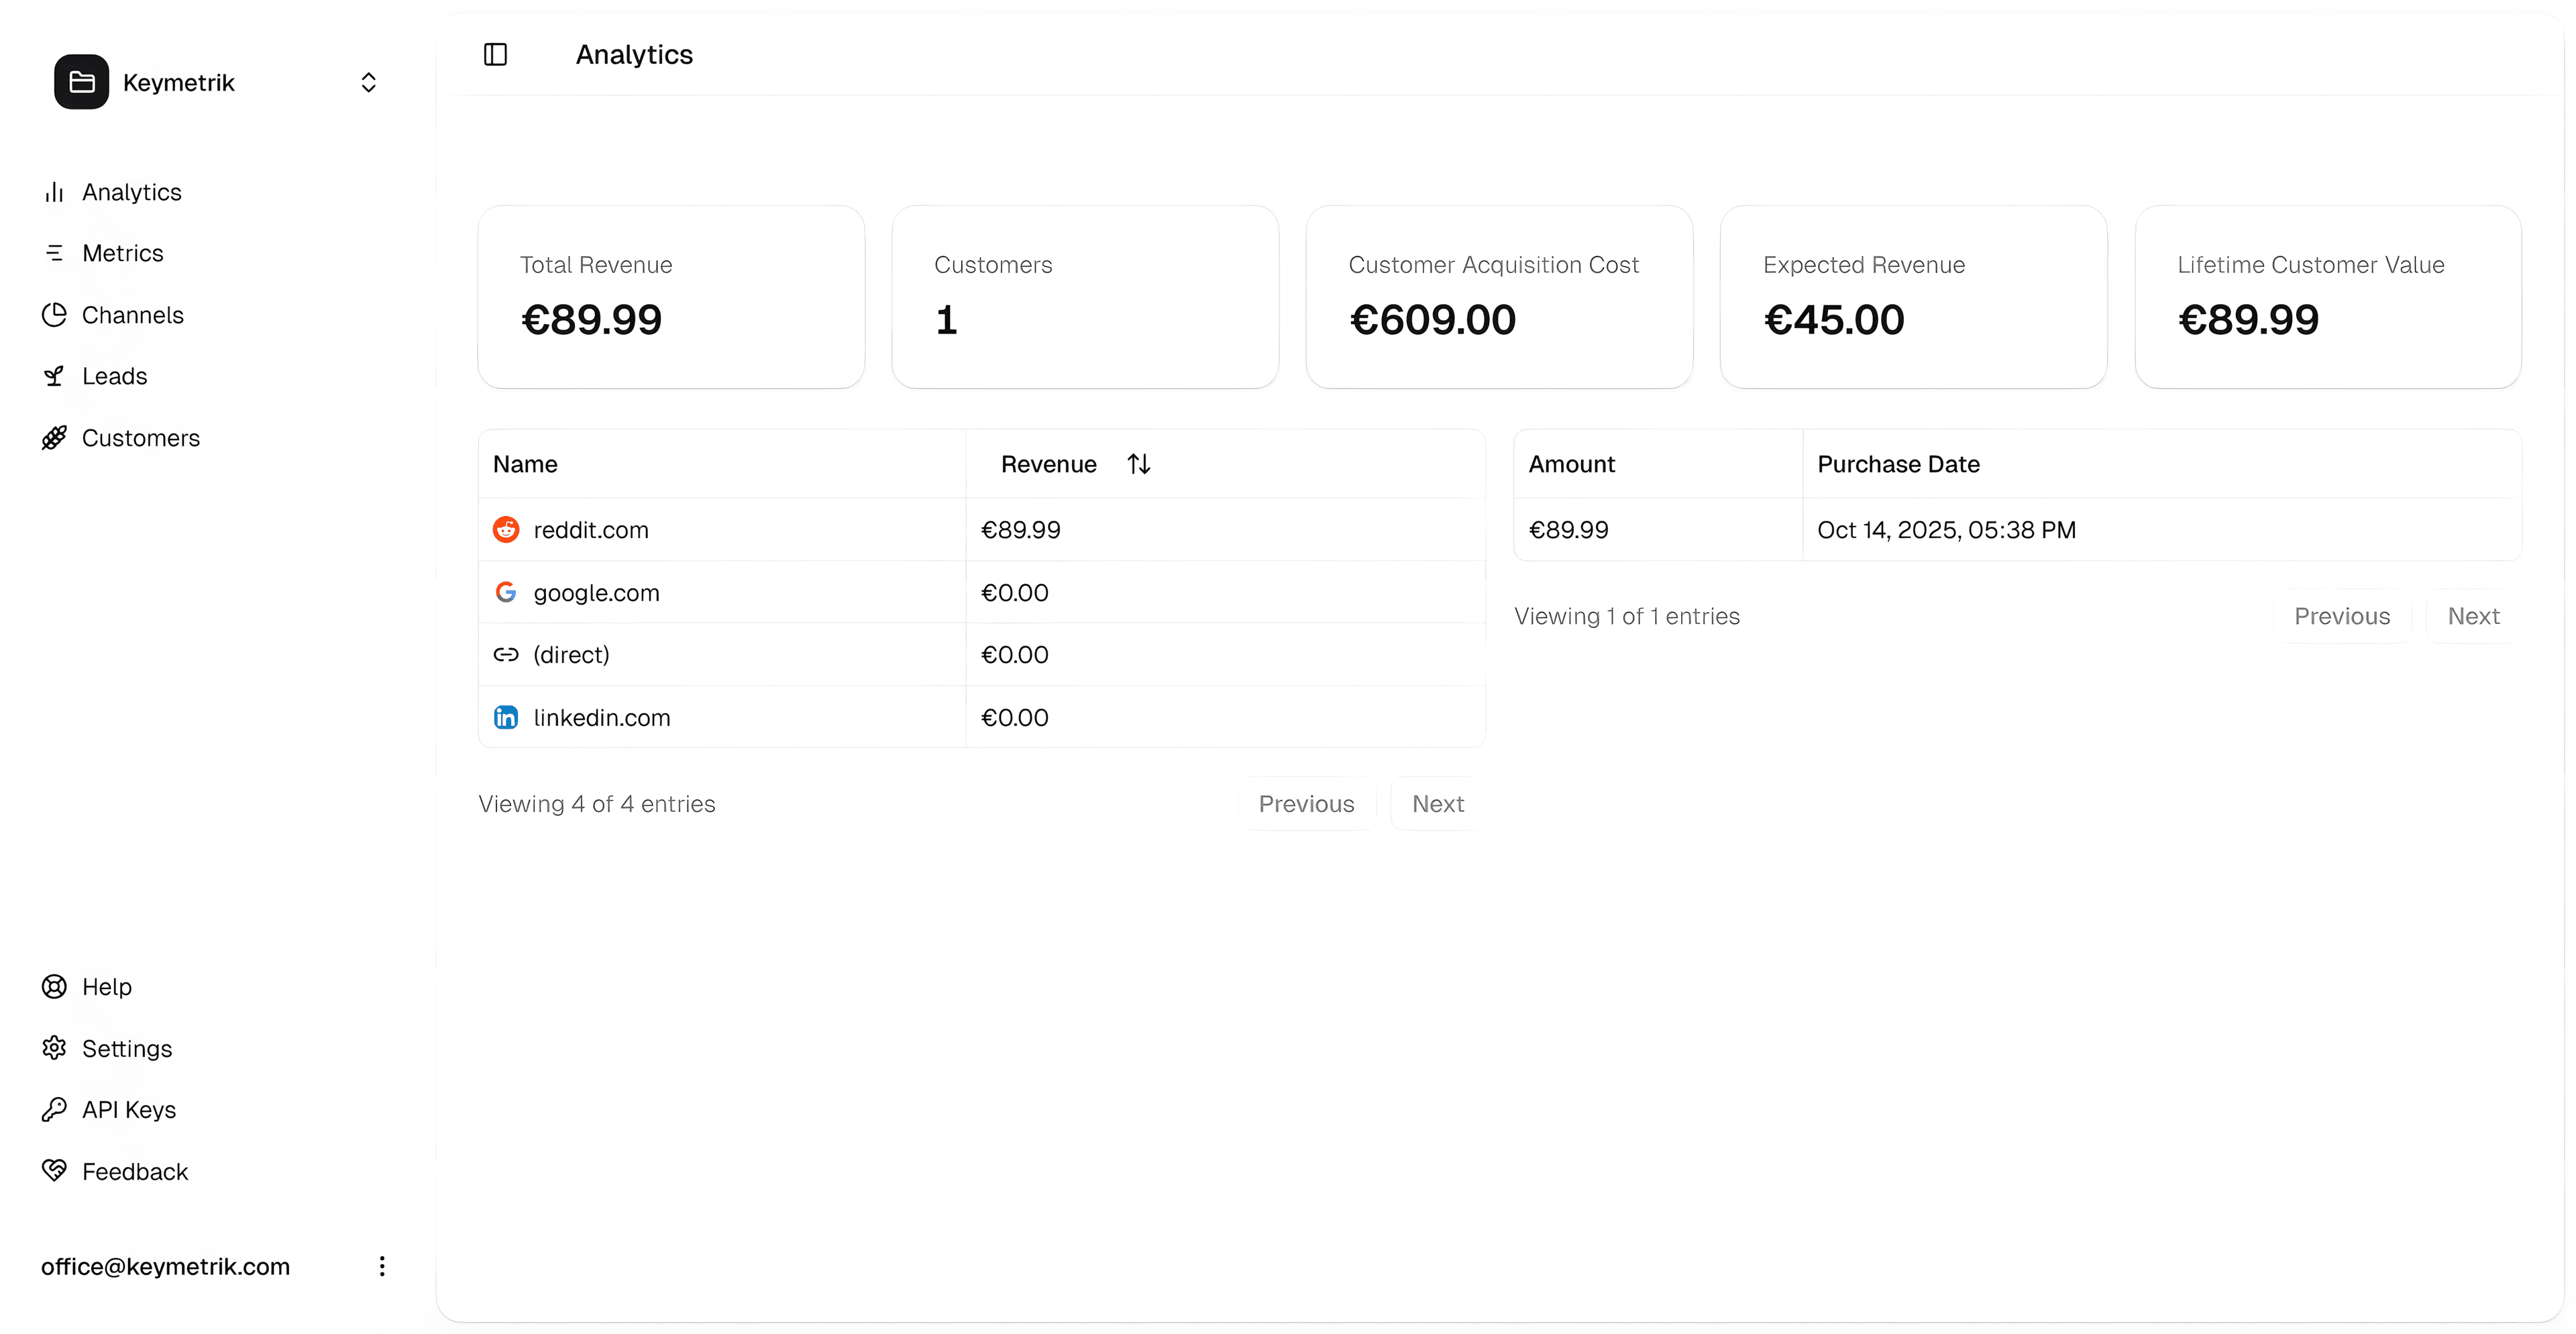Click the Customers rocket icon
This screenshot has width=2576, height=1334.
(x=54, y=438)
